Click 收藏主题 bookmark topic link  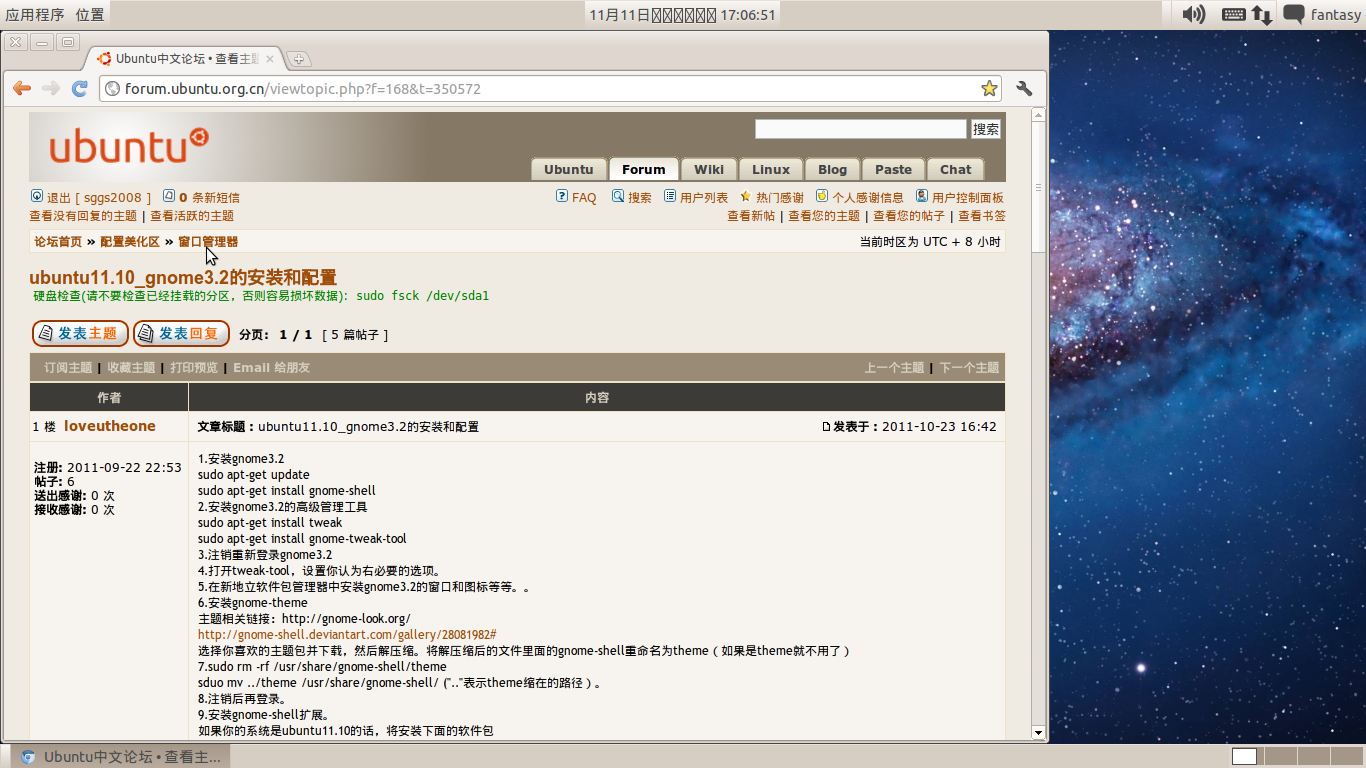(x=131, y=368)
